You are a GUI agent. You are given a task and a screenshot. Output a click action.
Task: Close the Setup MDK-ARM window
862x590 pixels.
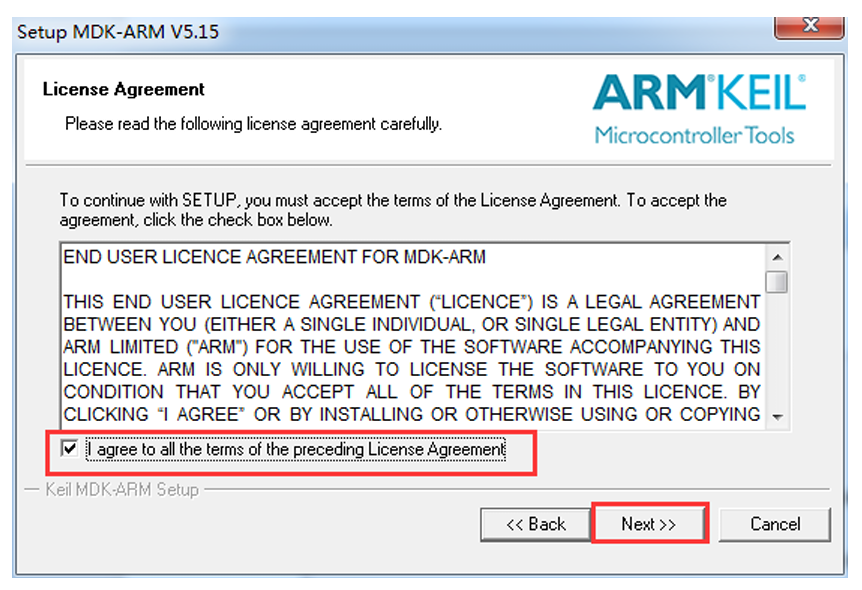coord(810,24)
